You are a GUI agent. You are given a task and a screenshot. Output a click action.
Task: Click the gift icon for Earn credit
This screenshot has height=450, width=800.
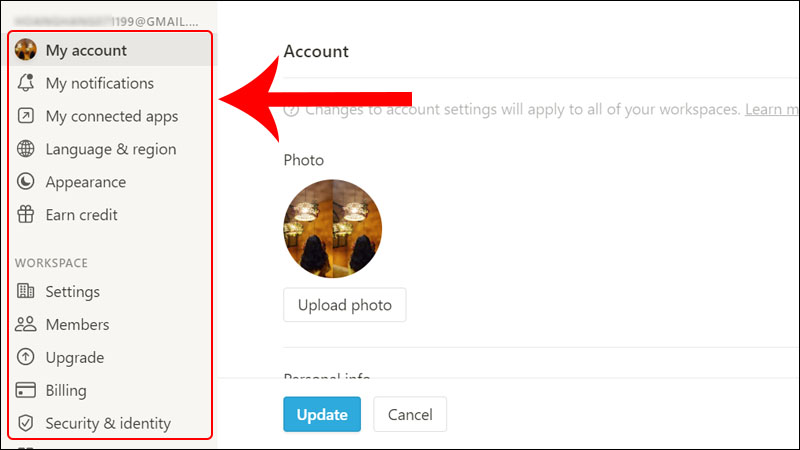coord(26,215)
